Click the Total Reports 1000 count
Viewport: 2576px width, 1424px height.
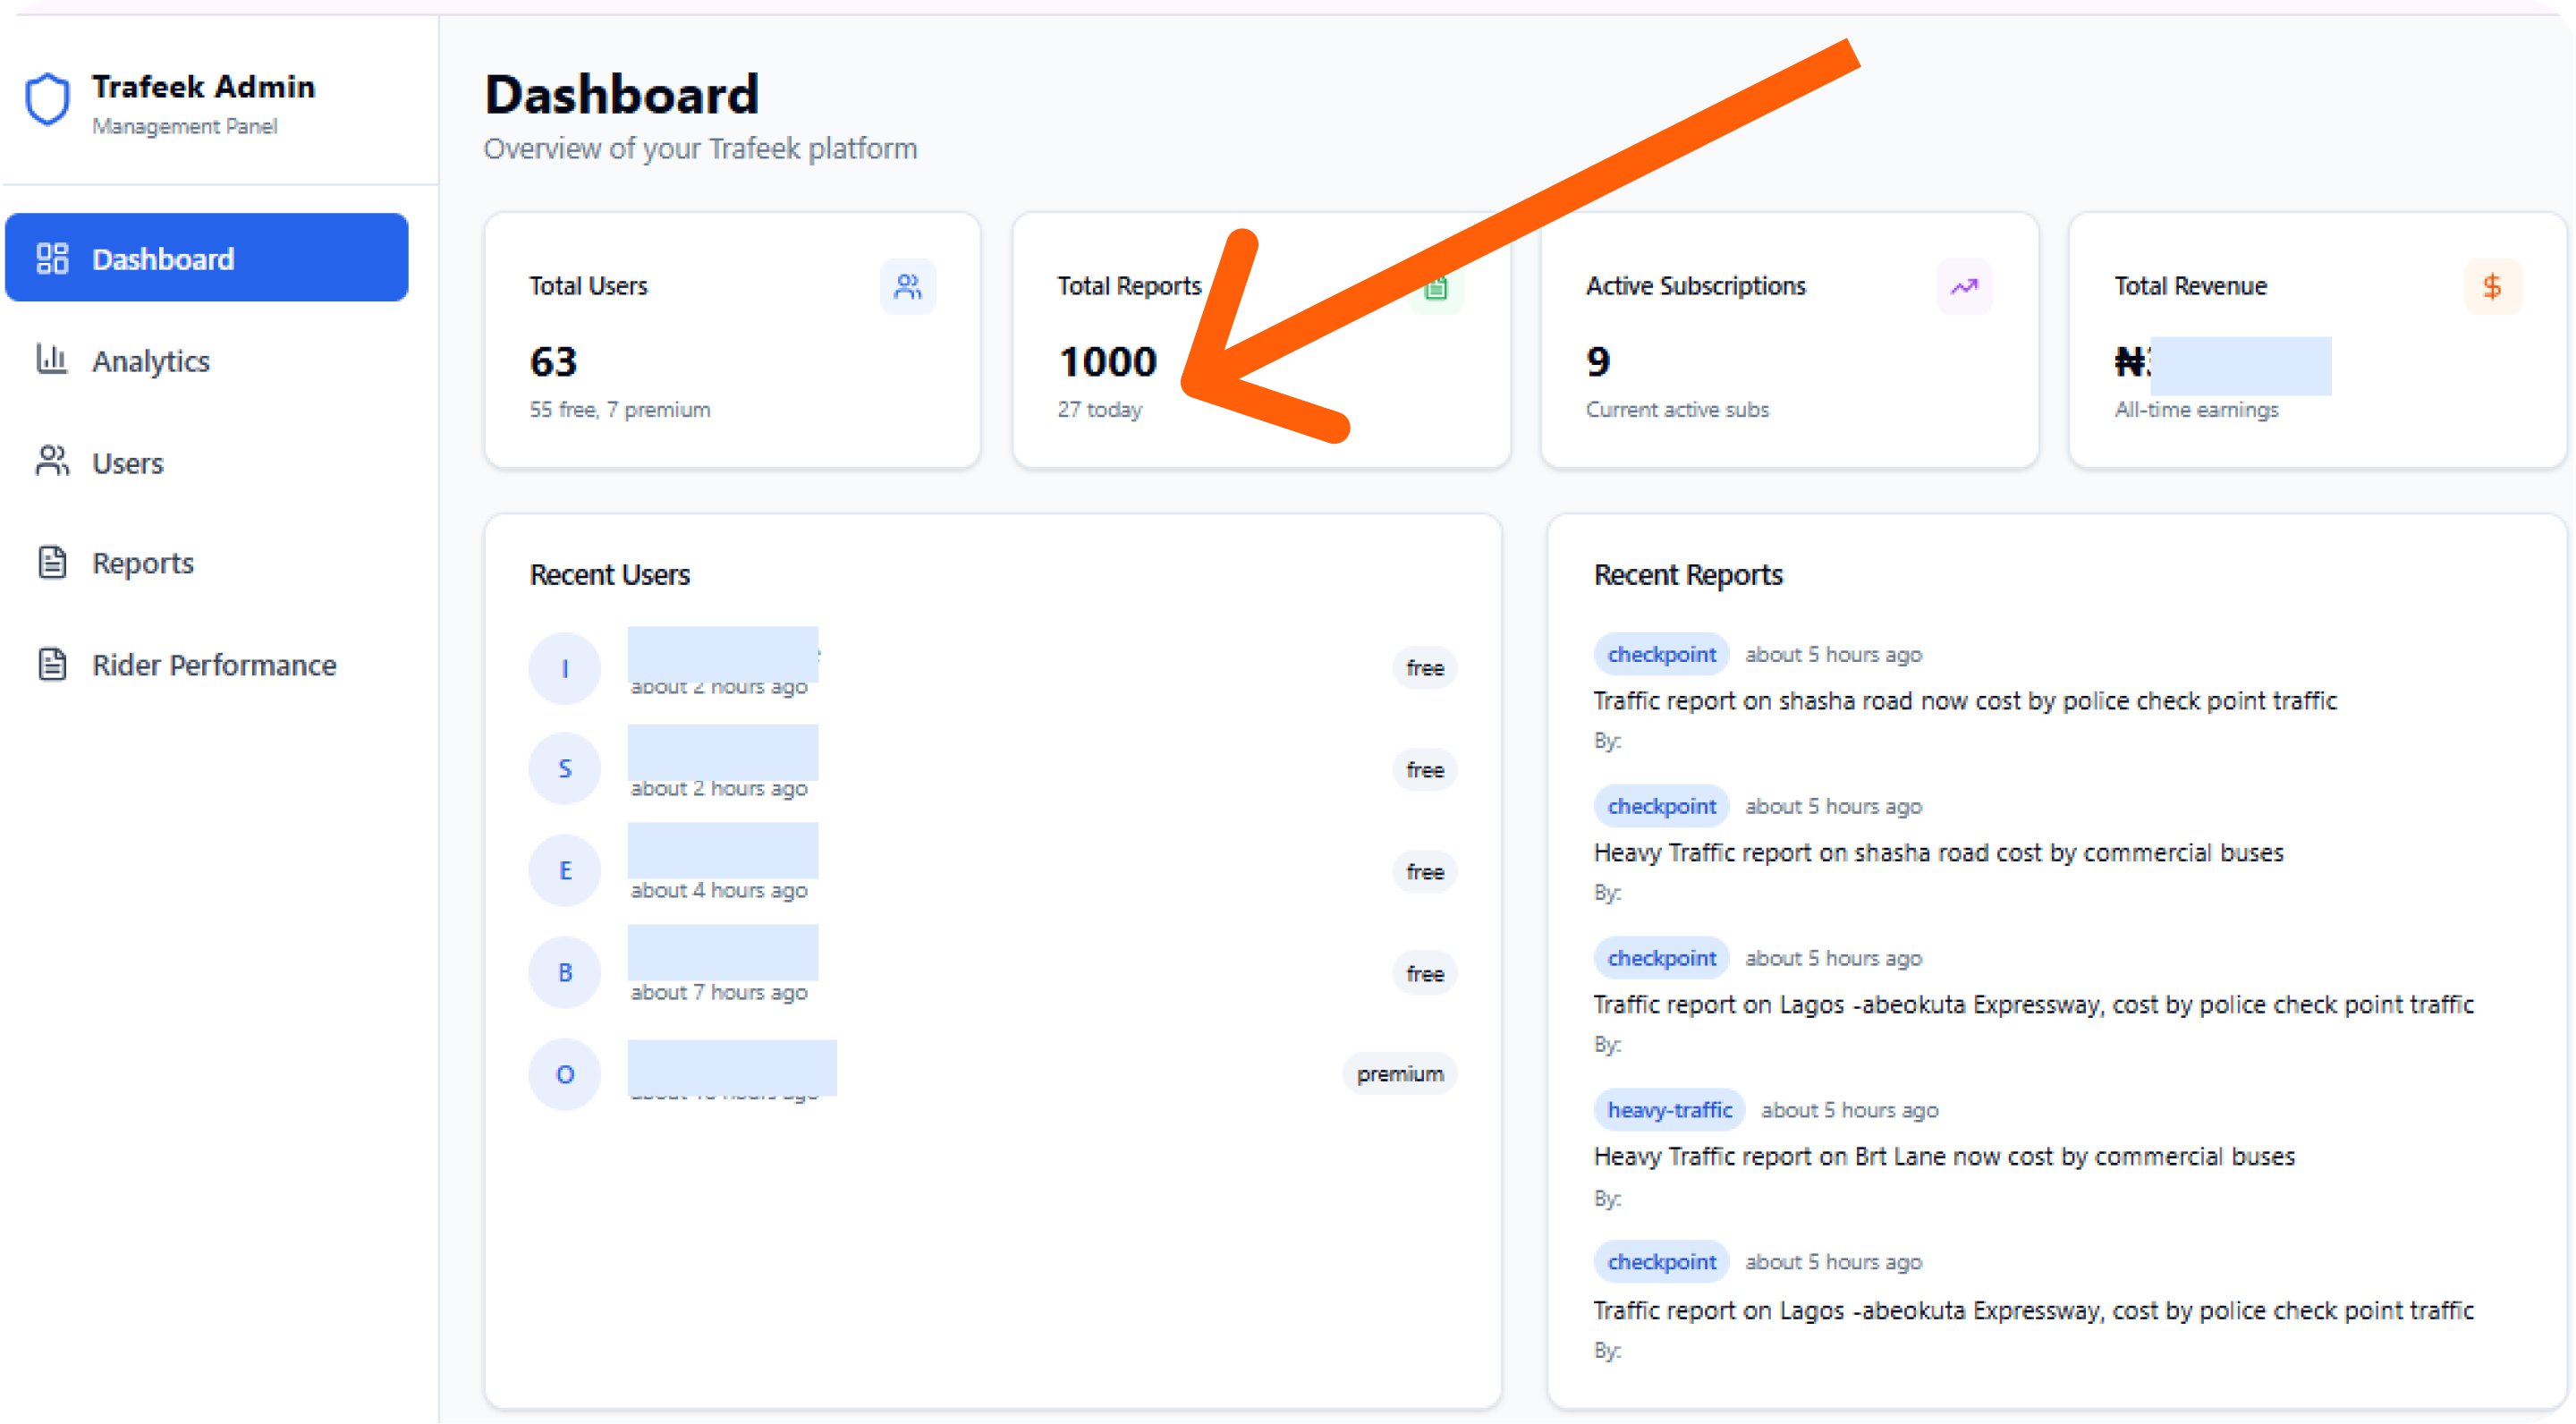[x=1107, y=361]
